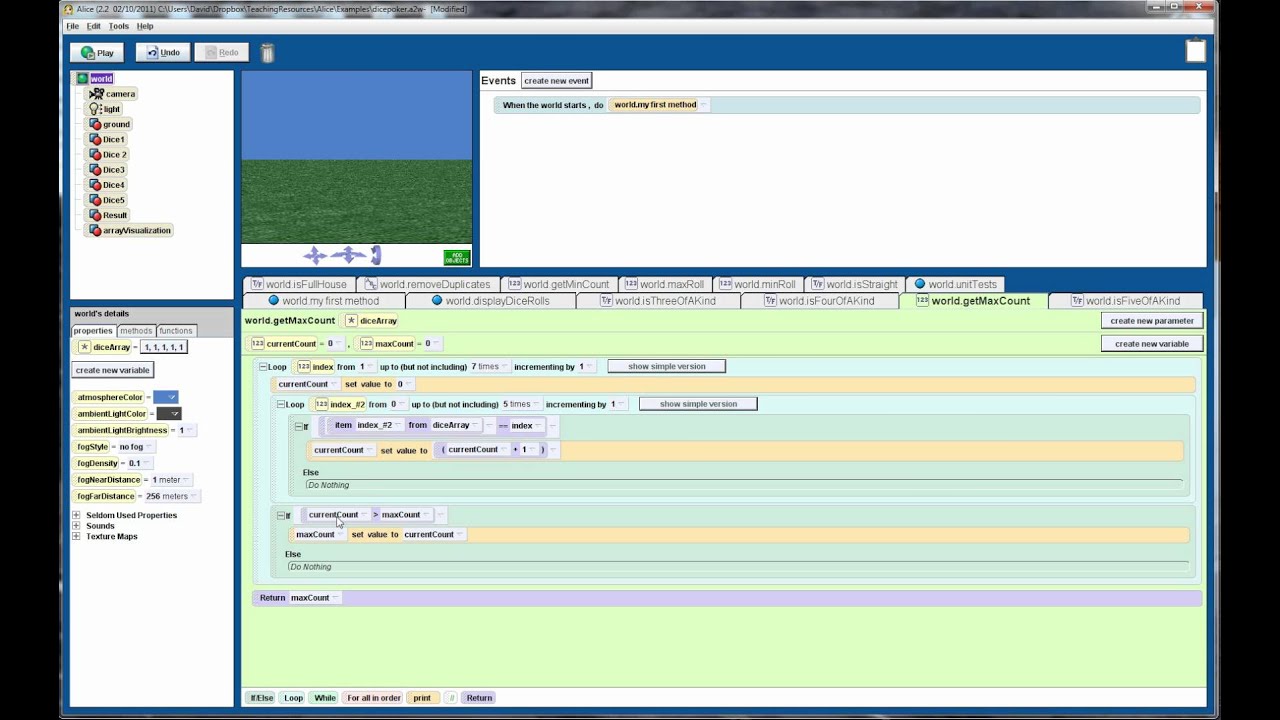This screenshot has height=720, width=1280.
Task: Click the camera forward/back turn arrows control
Action: pos(348,256)
